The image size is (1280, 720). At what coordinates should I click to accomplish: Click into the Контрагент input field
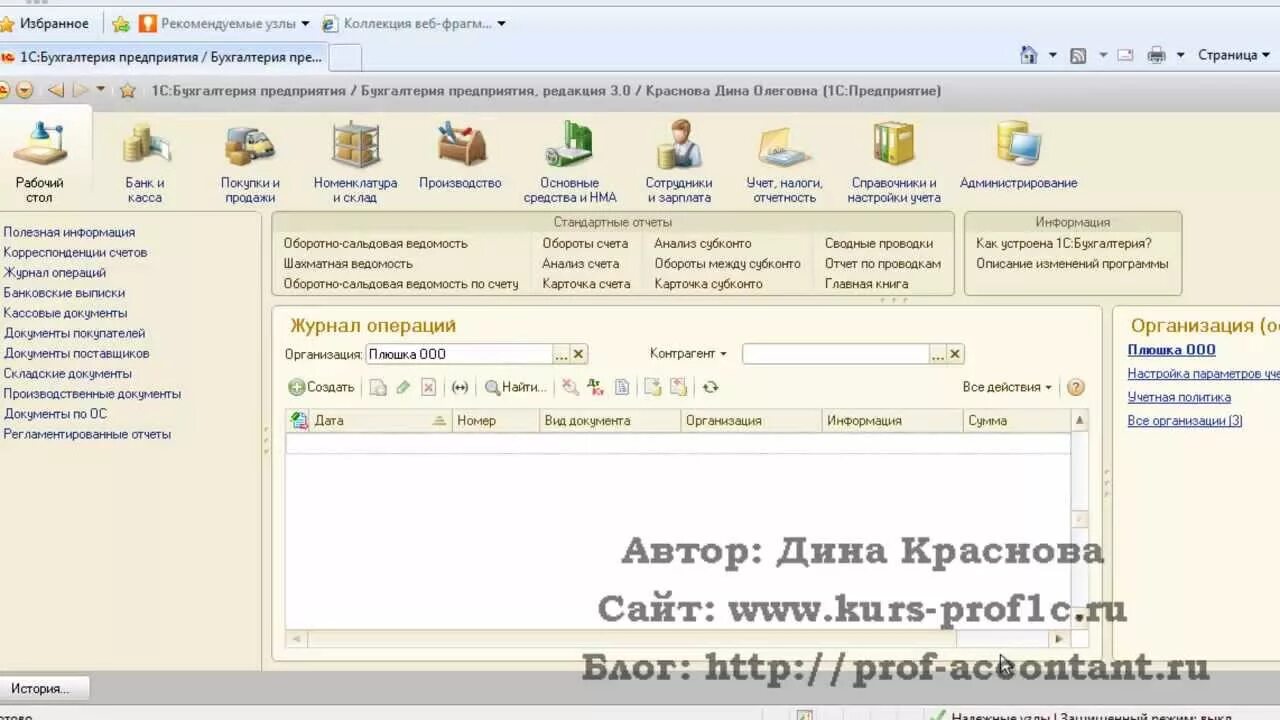pyautogui.click(x=835, y=354)
